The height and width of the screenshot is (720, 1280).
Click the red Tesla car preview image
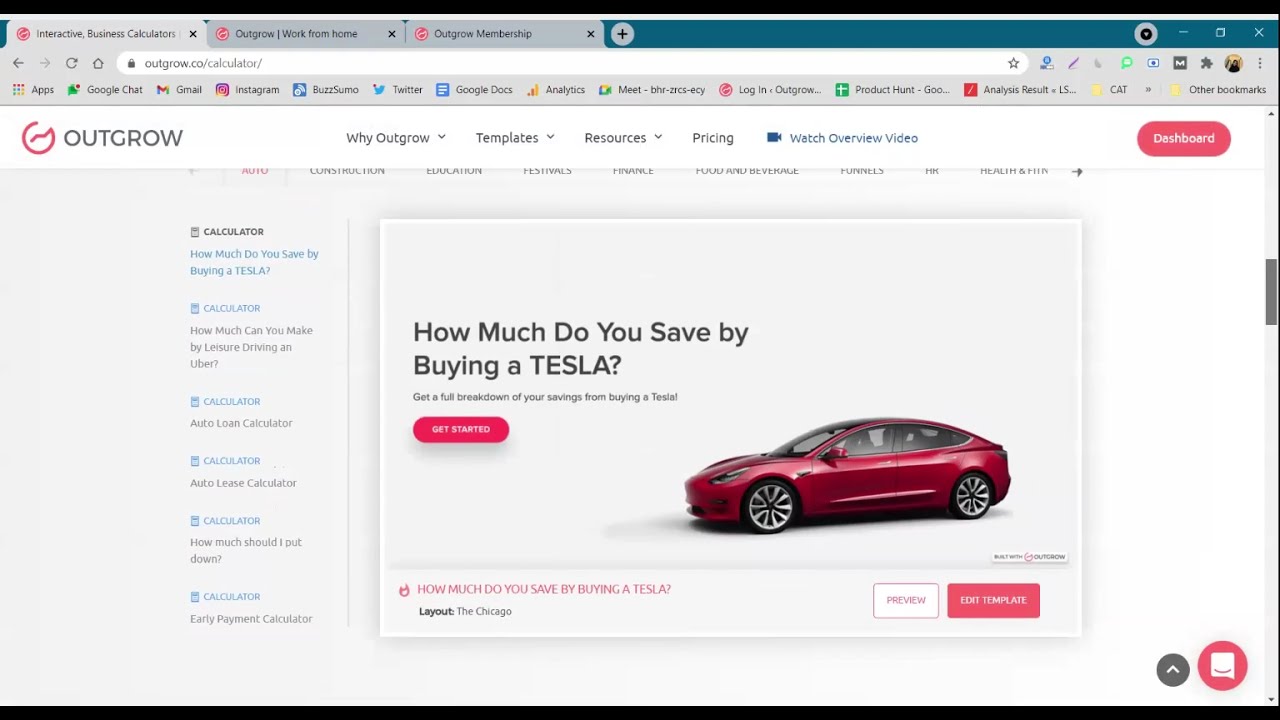point(847,474)
